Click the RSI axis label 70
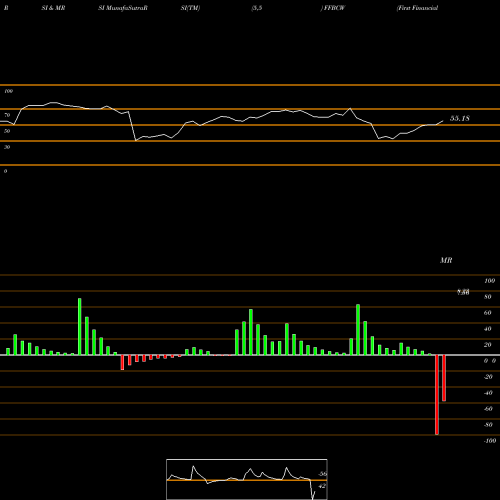500x500 pixels. tap(7, 115)
